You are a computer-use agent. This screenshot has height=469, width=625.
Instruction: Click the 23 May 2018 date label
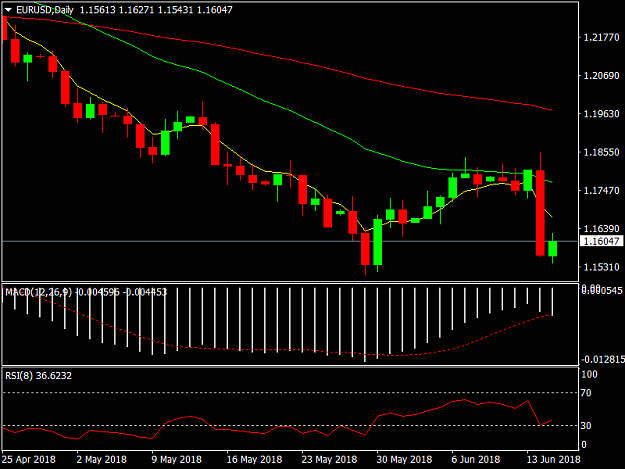(329, 459)
